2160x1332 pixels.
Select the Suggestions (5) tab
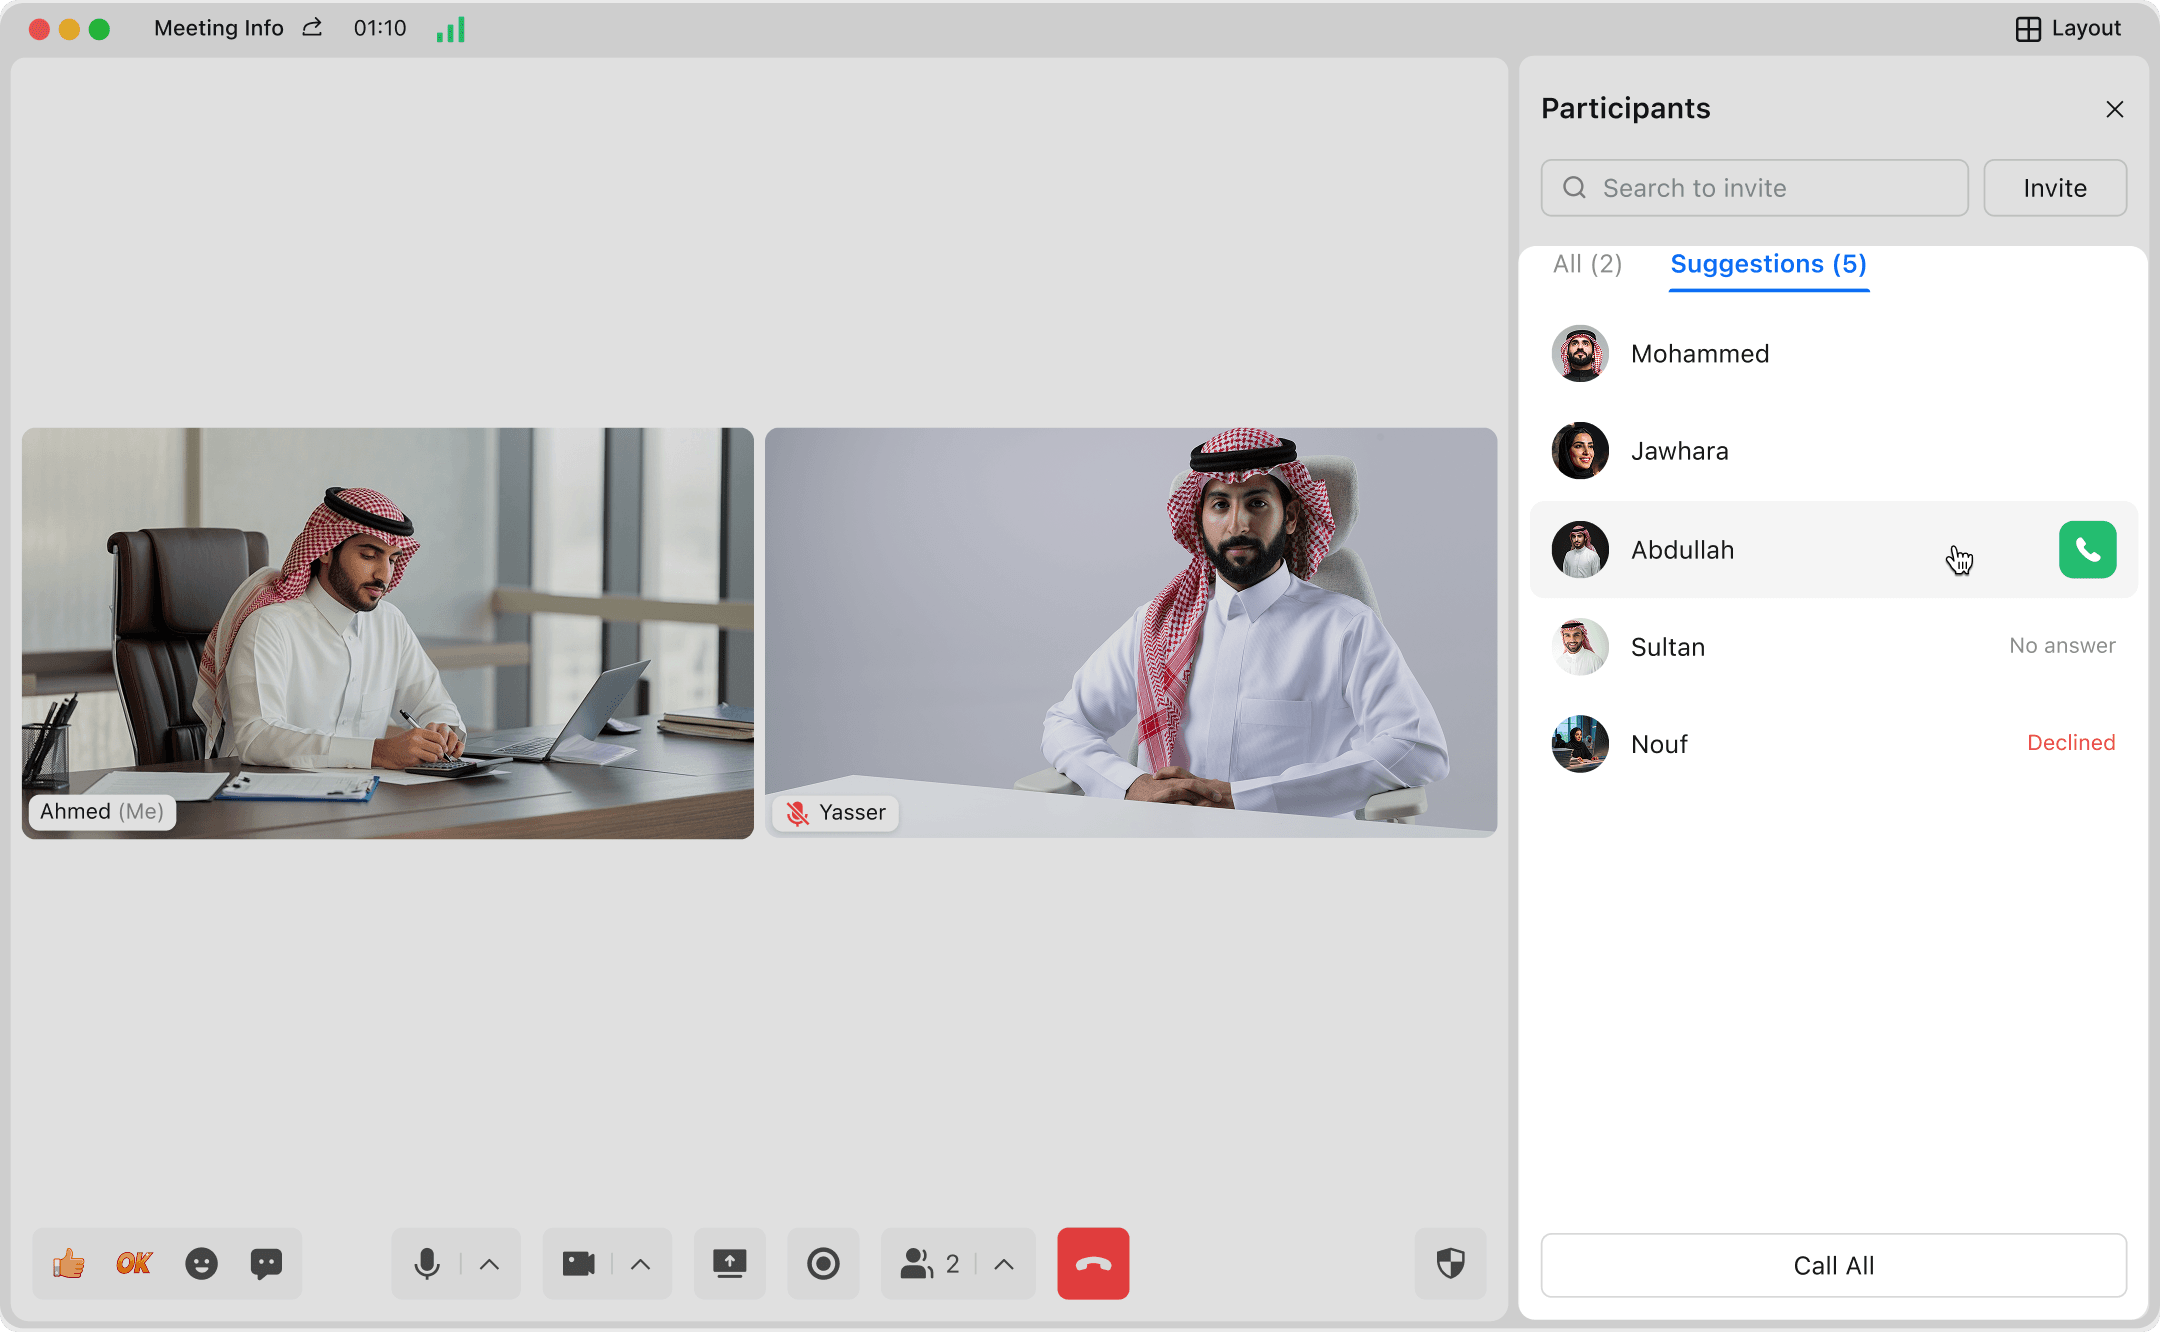click(x=1768, y=264)
